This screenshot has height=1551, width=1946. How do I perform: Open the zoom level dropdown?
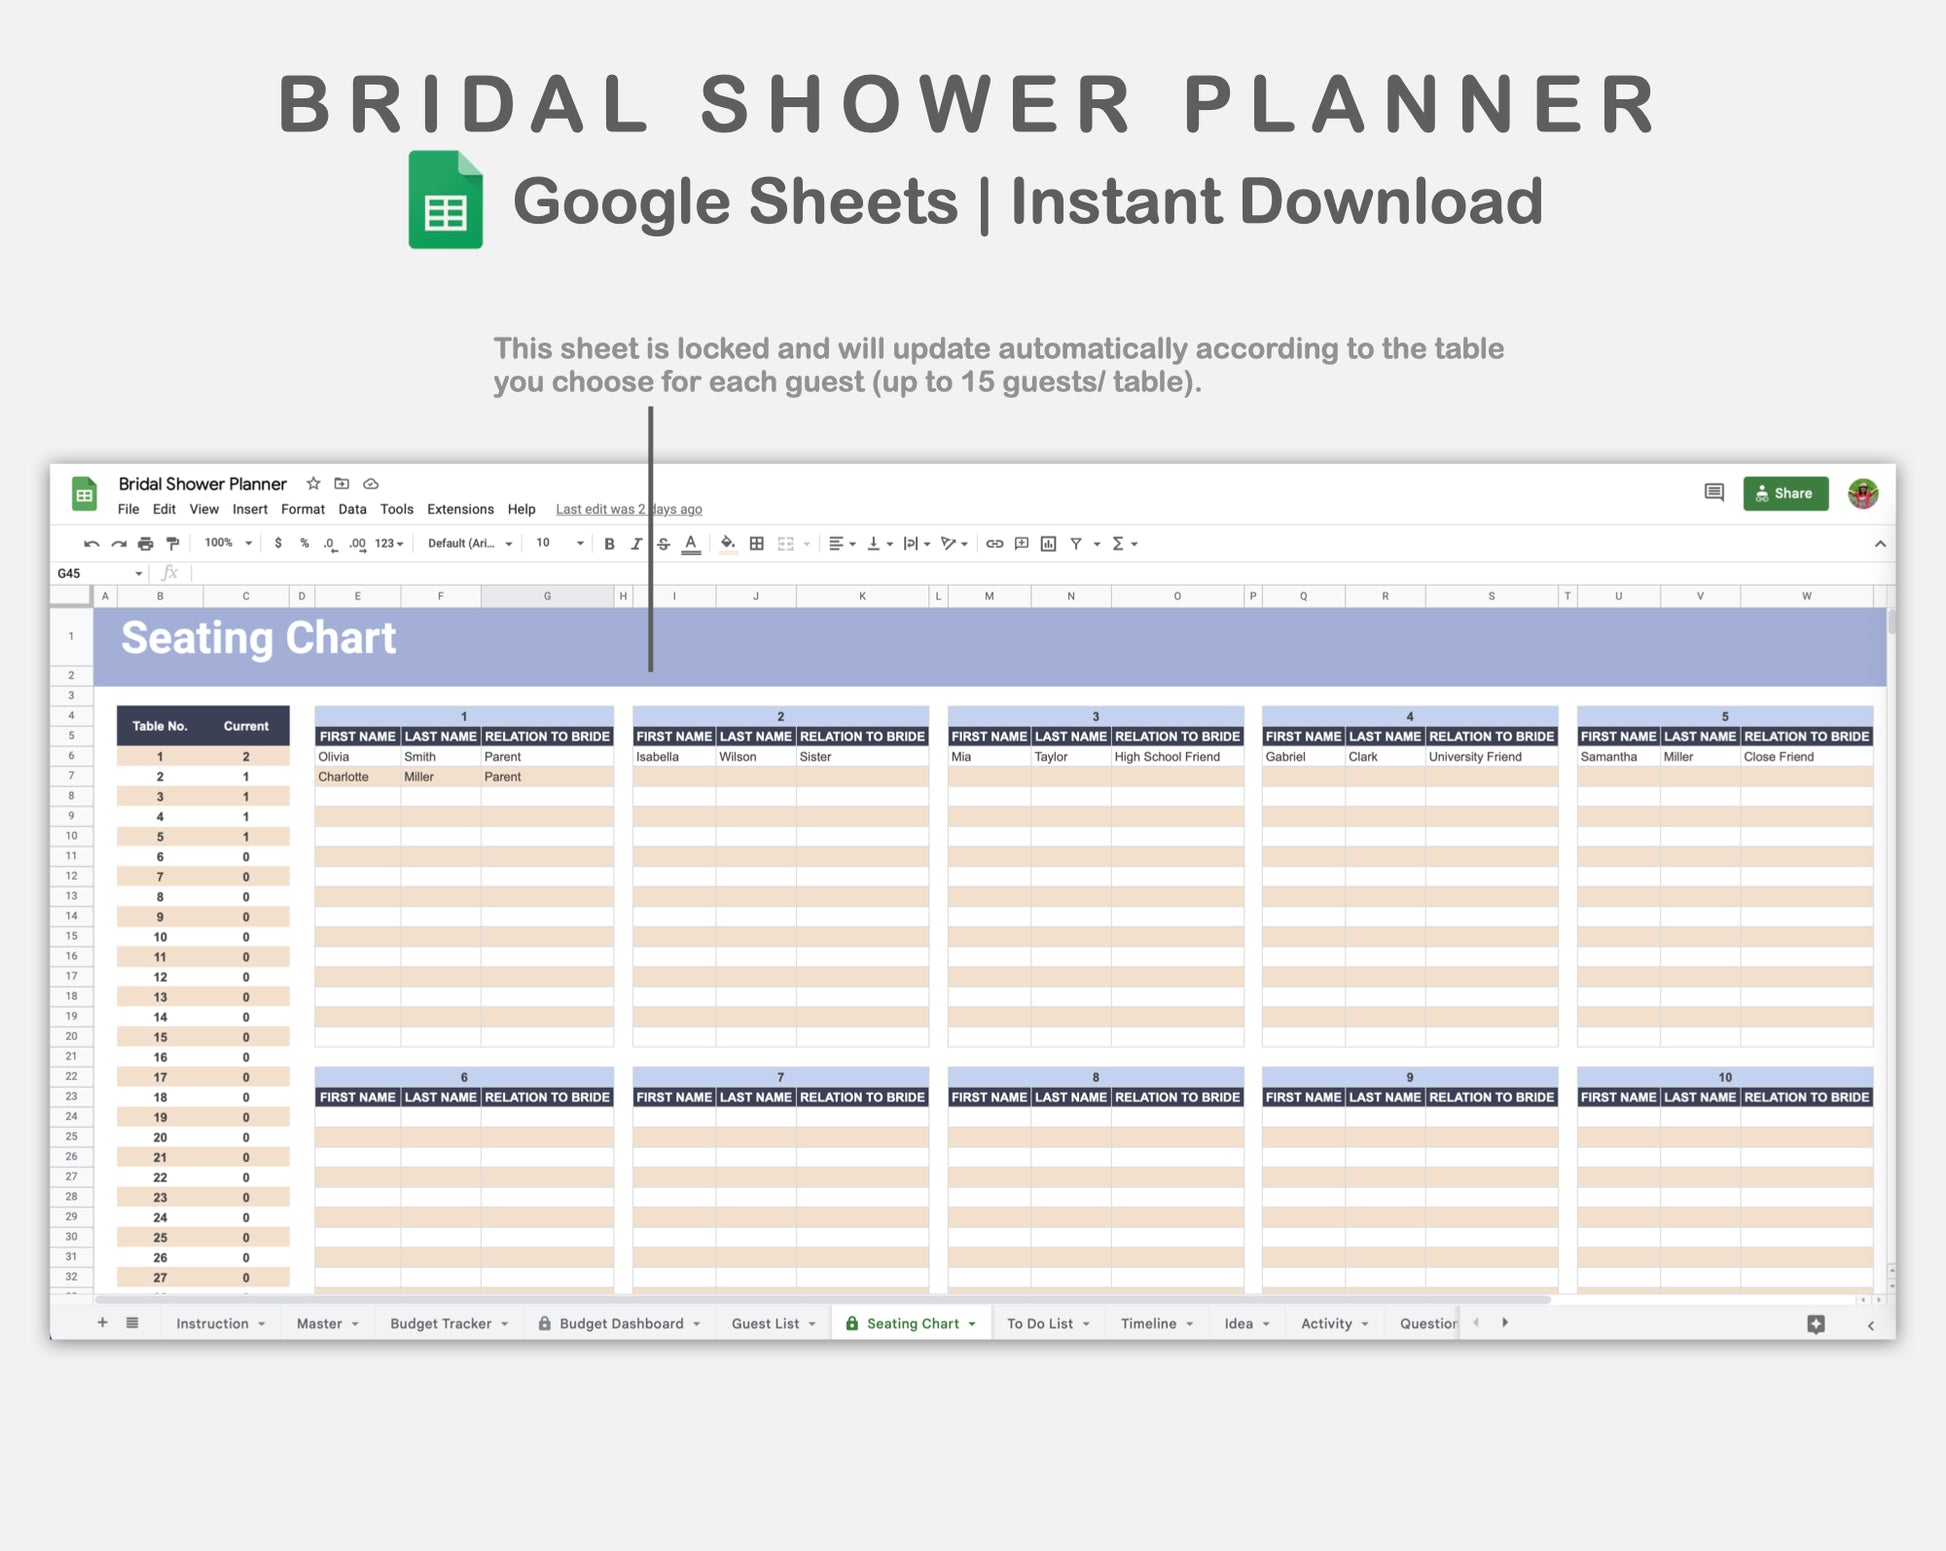pos(228,543)
